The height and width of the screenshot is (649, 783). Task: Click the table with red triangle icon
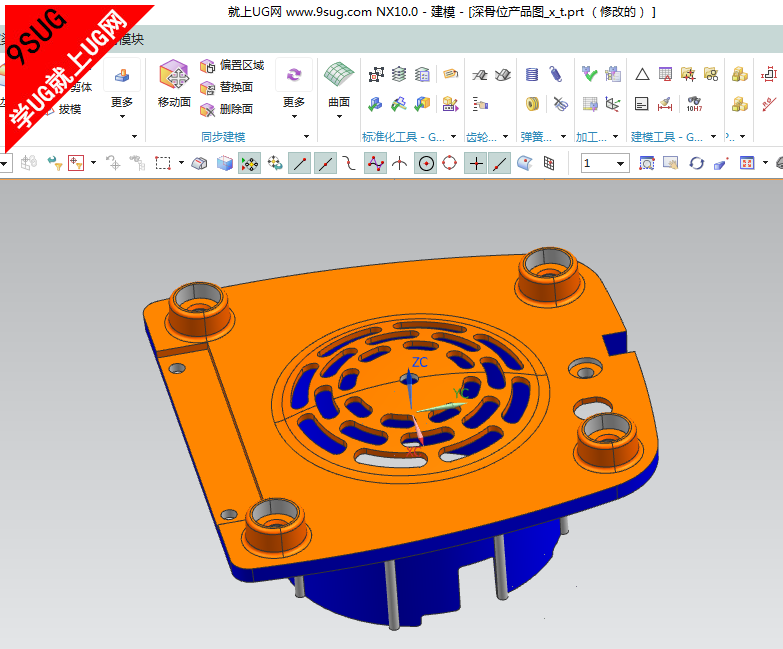click(665, 75)
